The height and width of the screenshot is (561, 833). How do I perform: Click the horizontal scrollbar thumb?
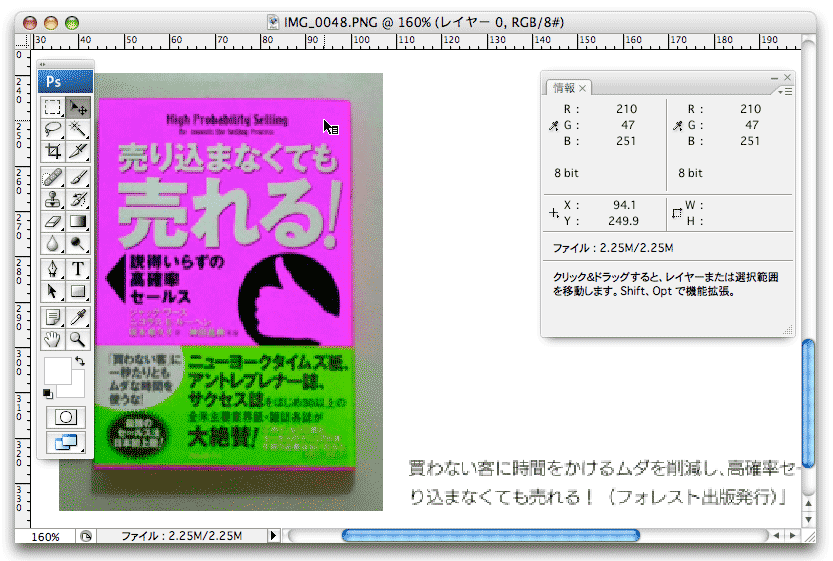pyautogui.click(x=491, y=536)
